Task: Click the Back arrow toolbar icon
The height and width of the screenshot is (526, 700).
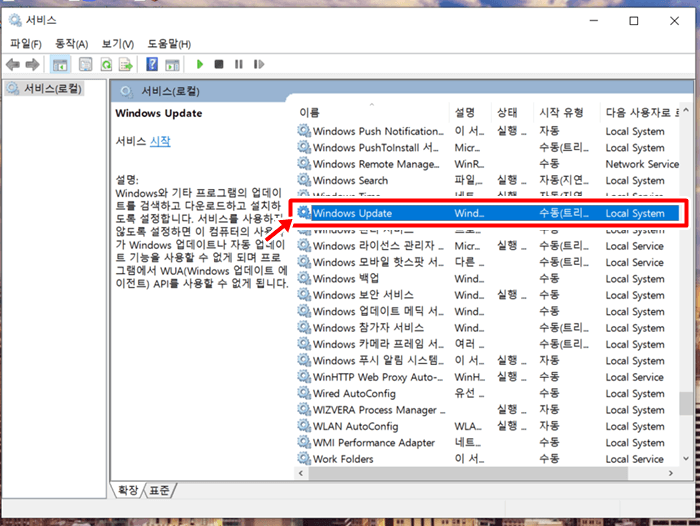Action: [x=13, y=65]
